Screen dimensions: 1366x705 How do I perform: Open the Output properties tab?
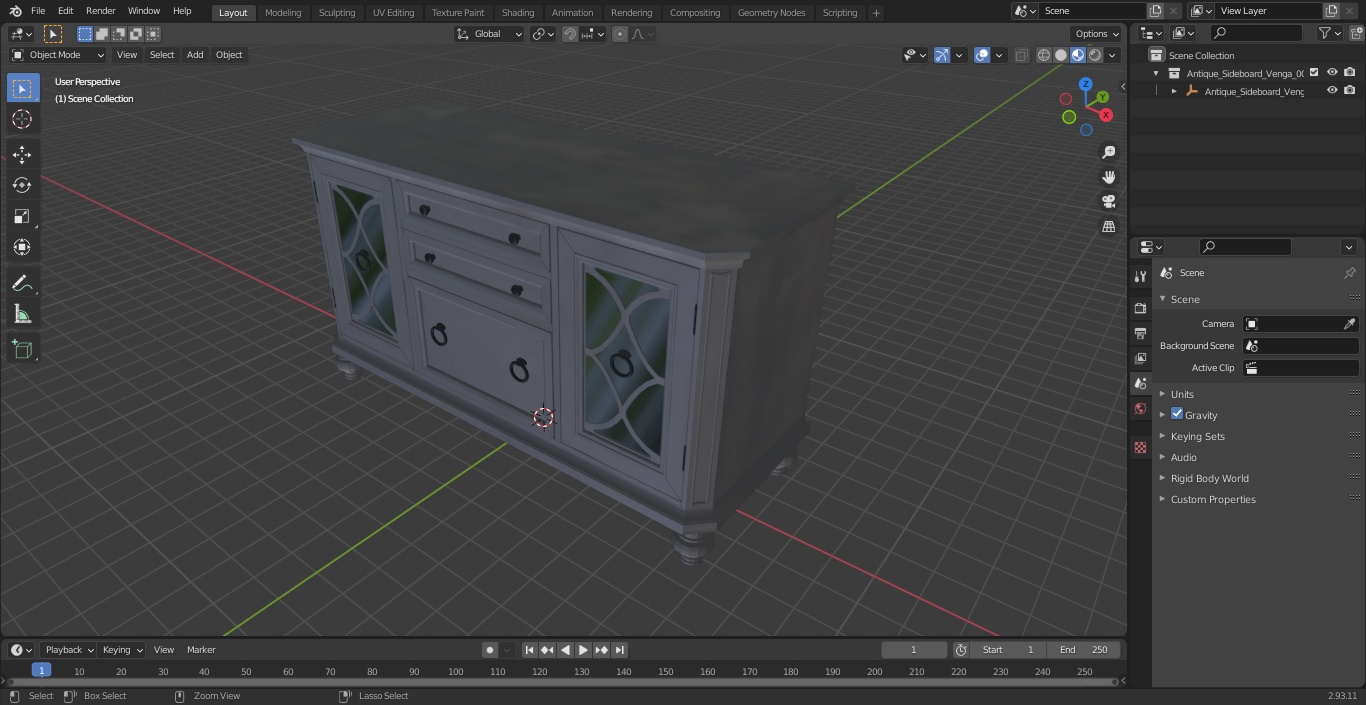(1140, 333)
